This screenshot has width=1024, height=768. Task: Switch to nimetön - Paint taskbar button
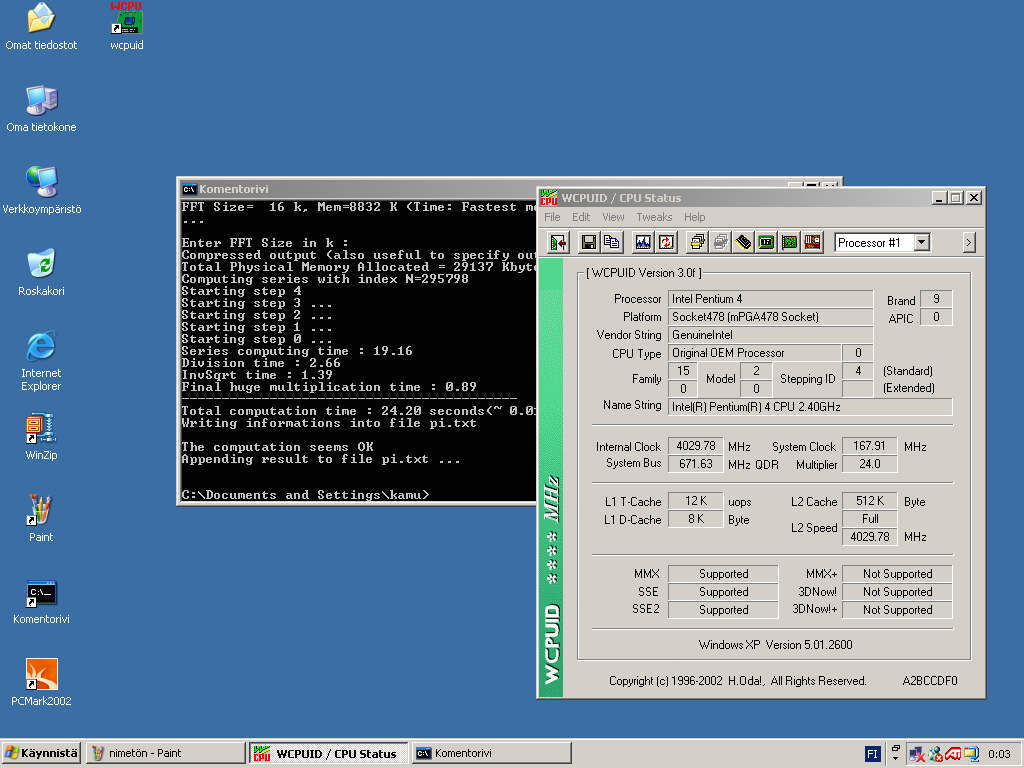pos(165,753)
